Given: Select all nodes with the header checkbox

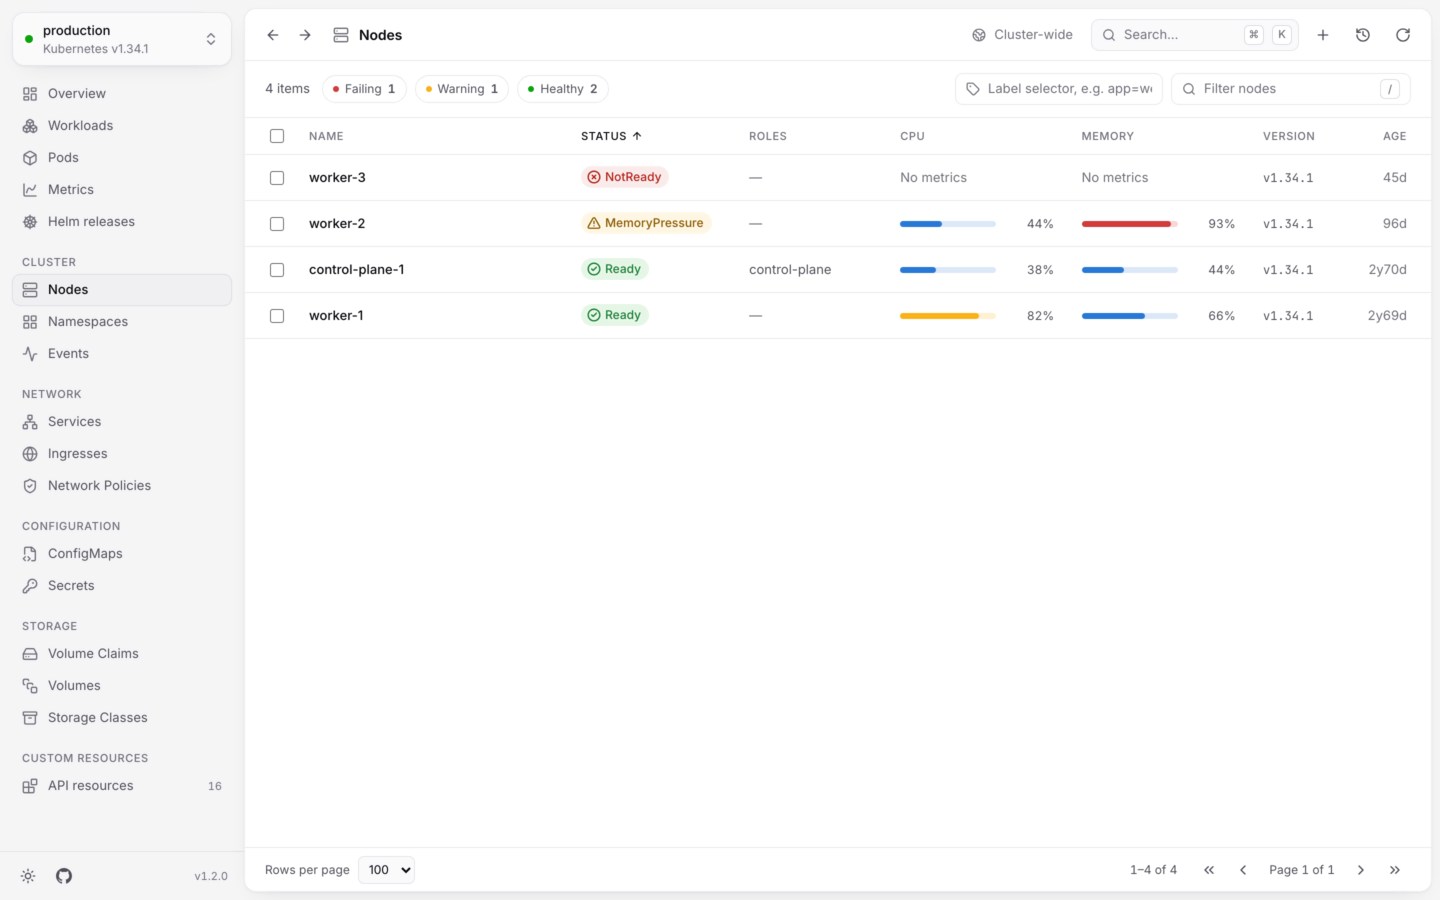Looking at the screenshot, I should coord(277,136).
